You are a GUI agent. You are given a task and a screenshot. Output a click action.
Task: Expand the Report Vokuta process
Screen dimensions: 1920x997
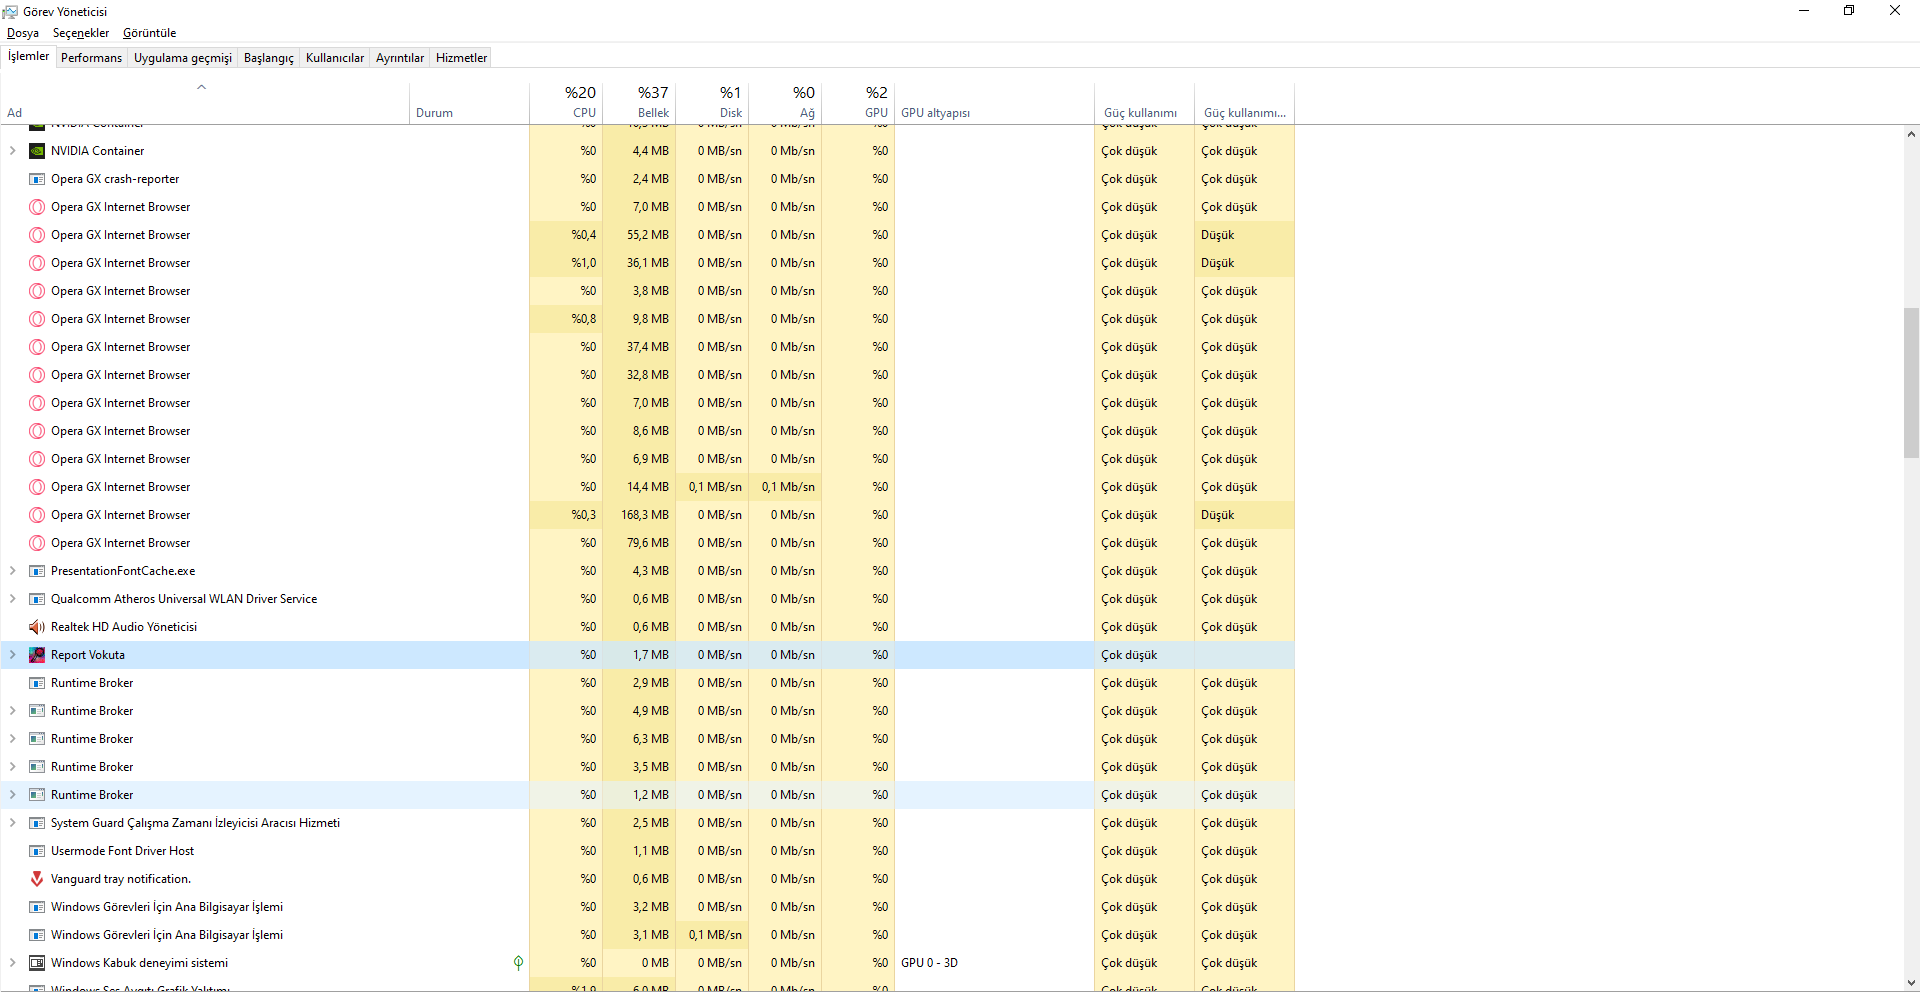tap(12, 655)
